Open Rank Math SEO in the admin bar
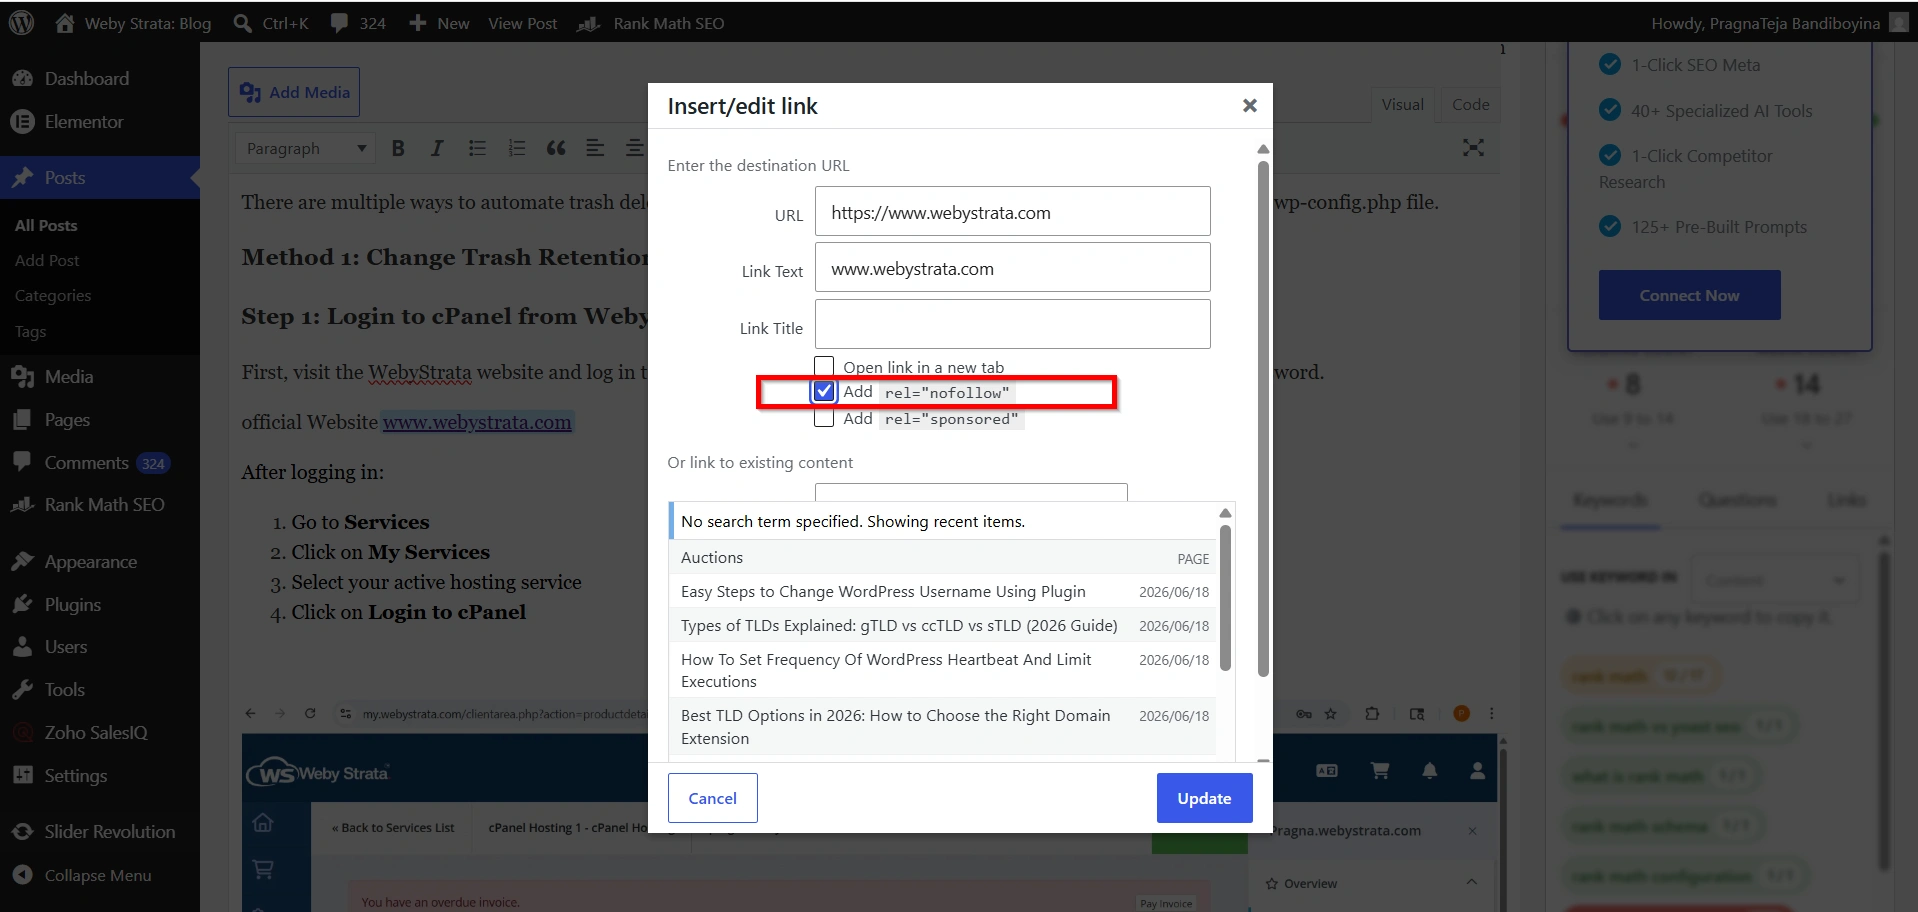Image resolution: width=1918 pixels, height=912 pixels. pyautogui.click(x=651, y=23)
